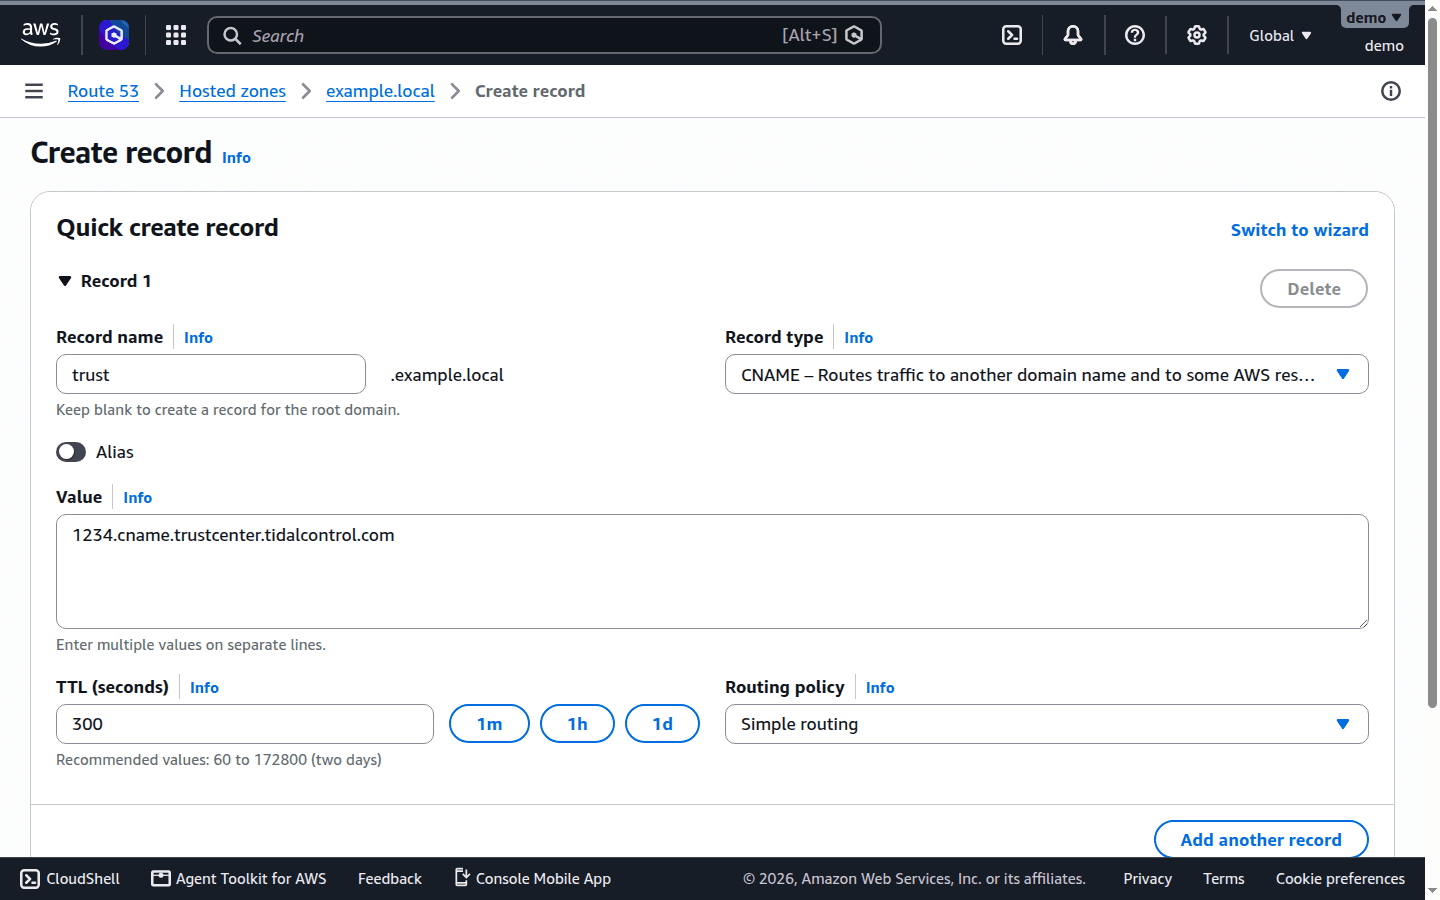Set TTL to 1d

(662, 724)
